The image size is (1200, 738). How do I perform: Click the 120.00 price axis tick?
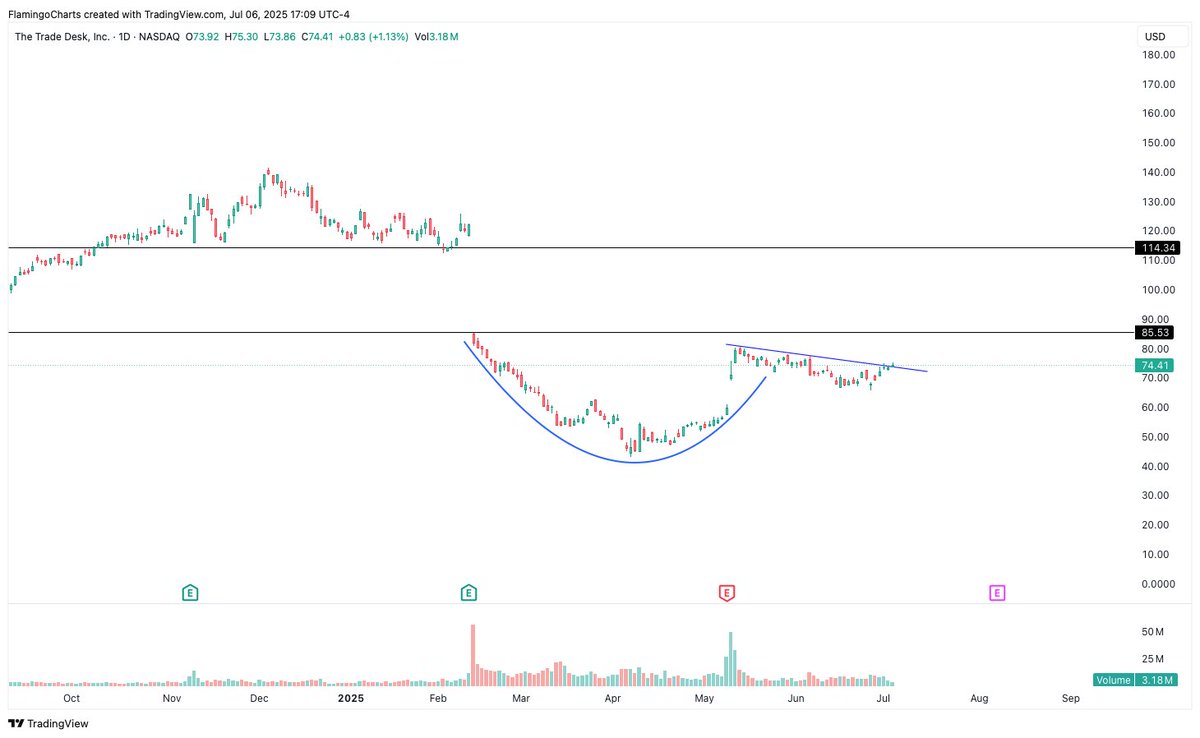coord(1157,231)
